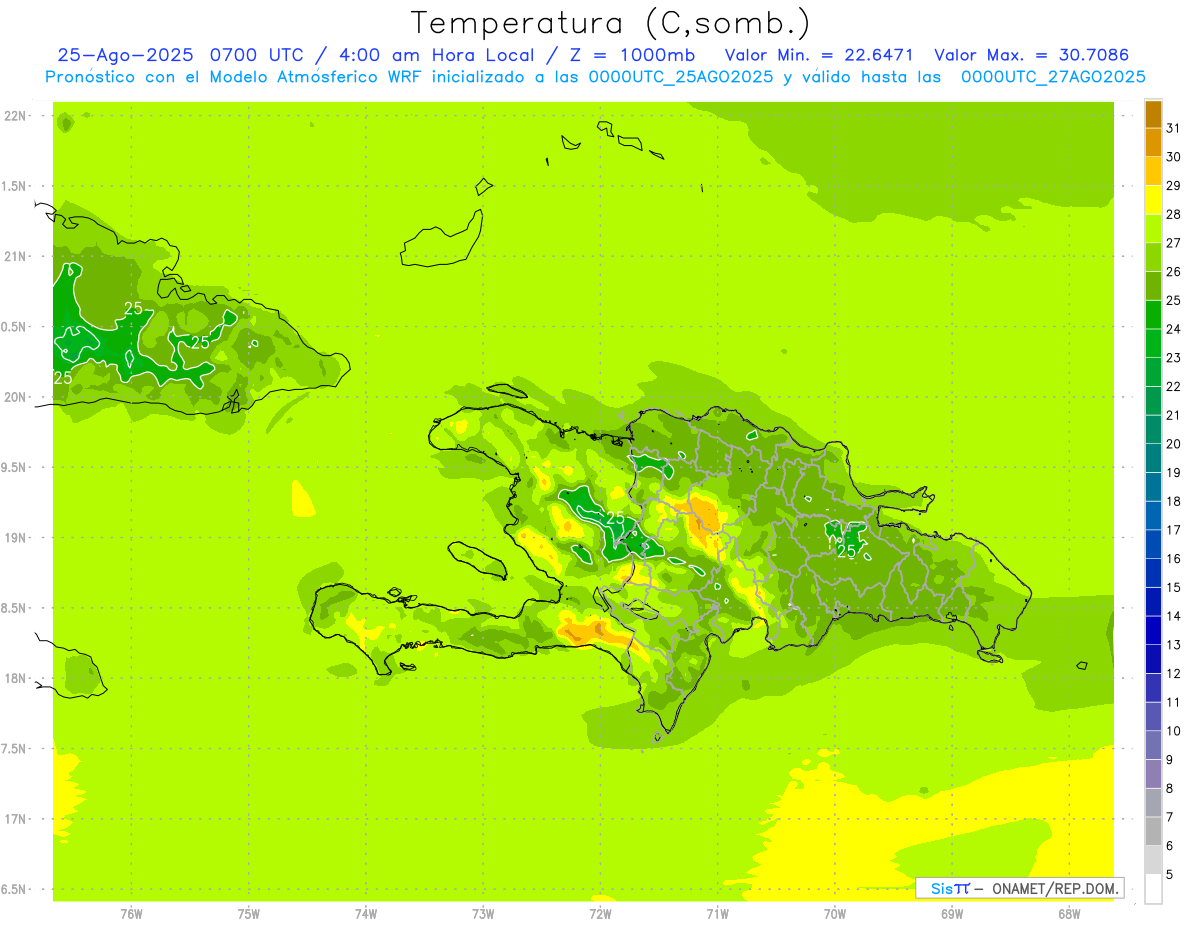
Task: Click "0000UTC_27AGO2025" valid-until time in subtitle
Action: pyautogui.click(x=1052, y=77)
